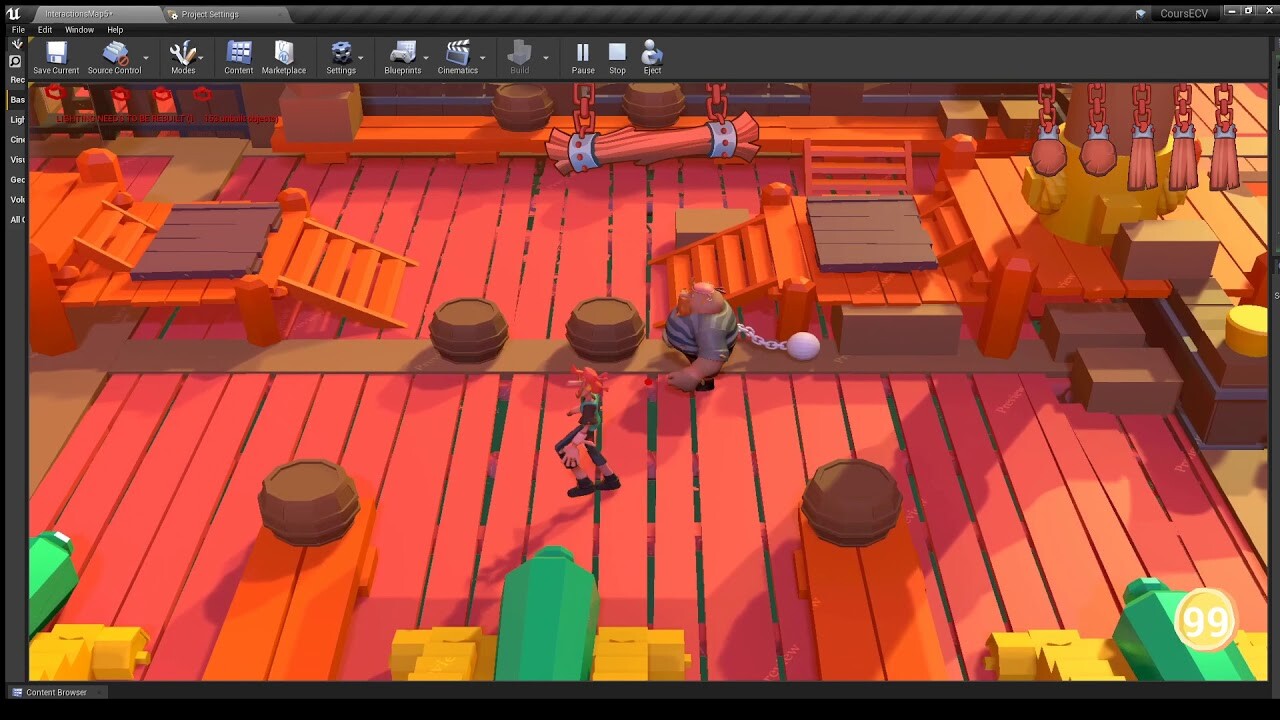Select the All Classes placement category
The height and width of the screenshot is (720, 1280).
[x=14, y=219]
